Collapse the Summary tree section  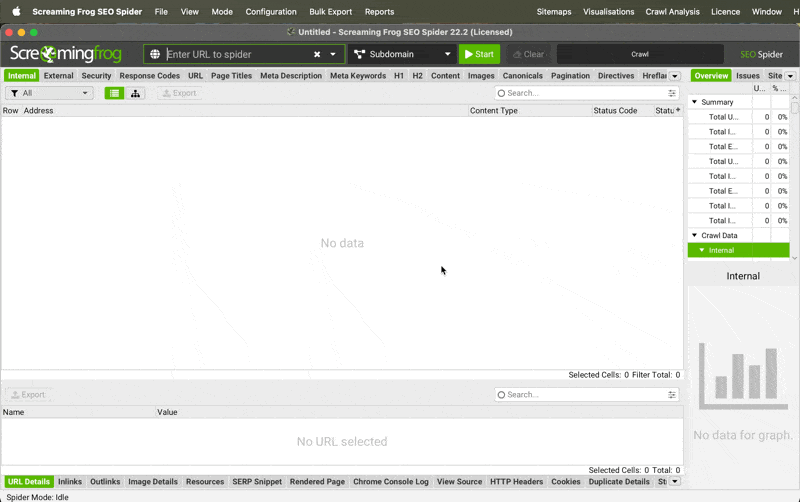[695, 102]
